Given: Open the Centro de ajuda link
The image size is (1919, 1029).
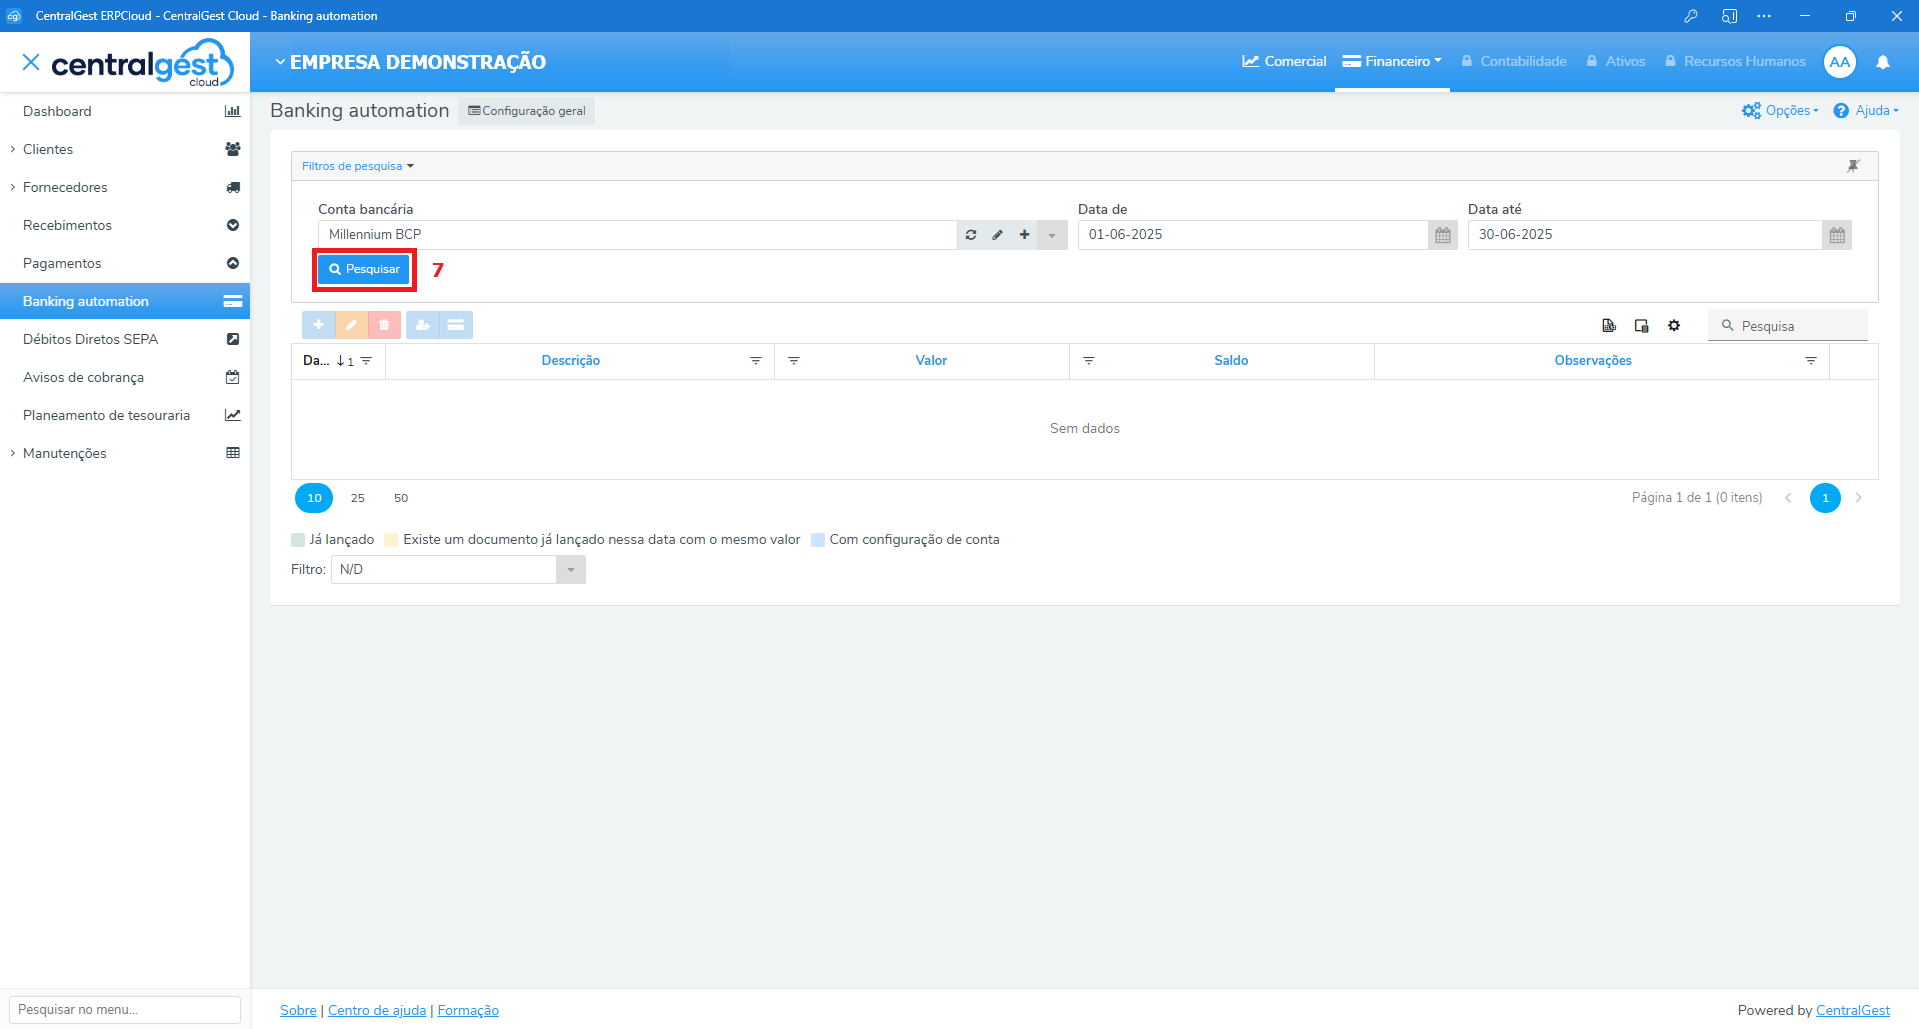Looking at the screenshot, I should [377, 1010].
